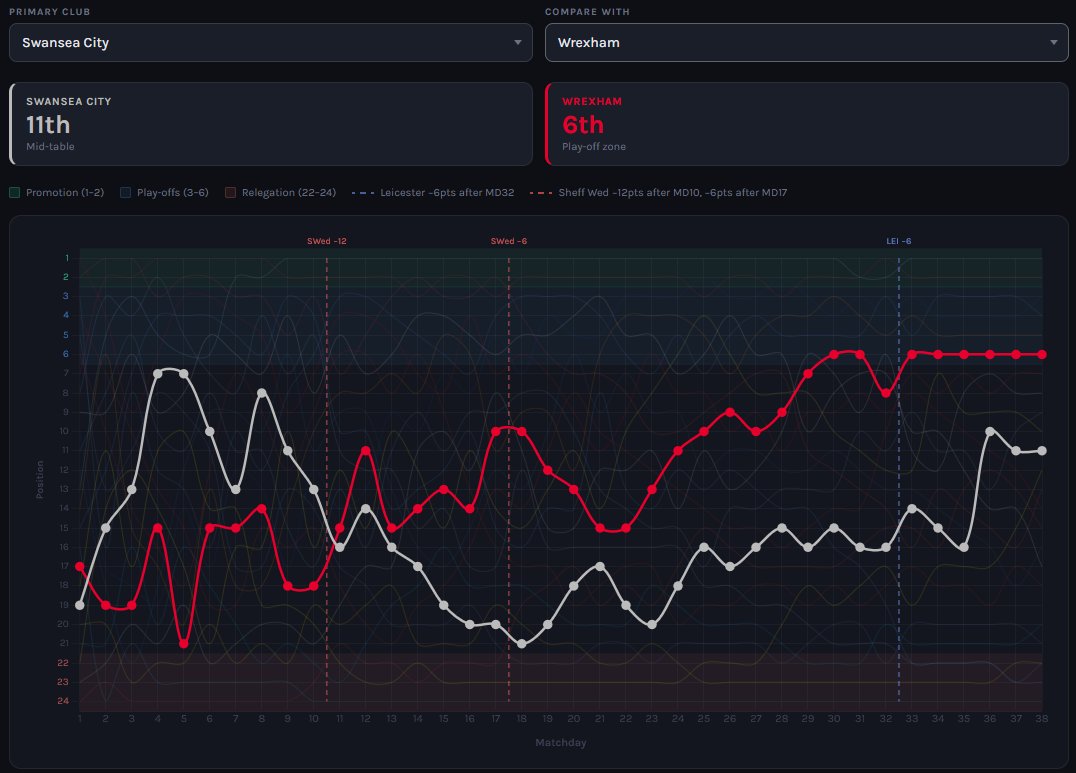Open the Primary Club dropdown showing Swansea City

270,43
